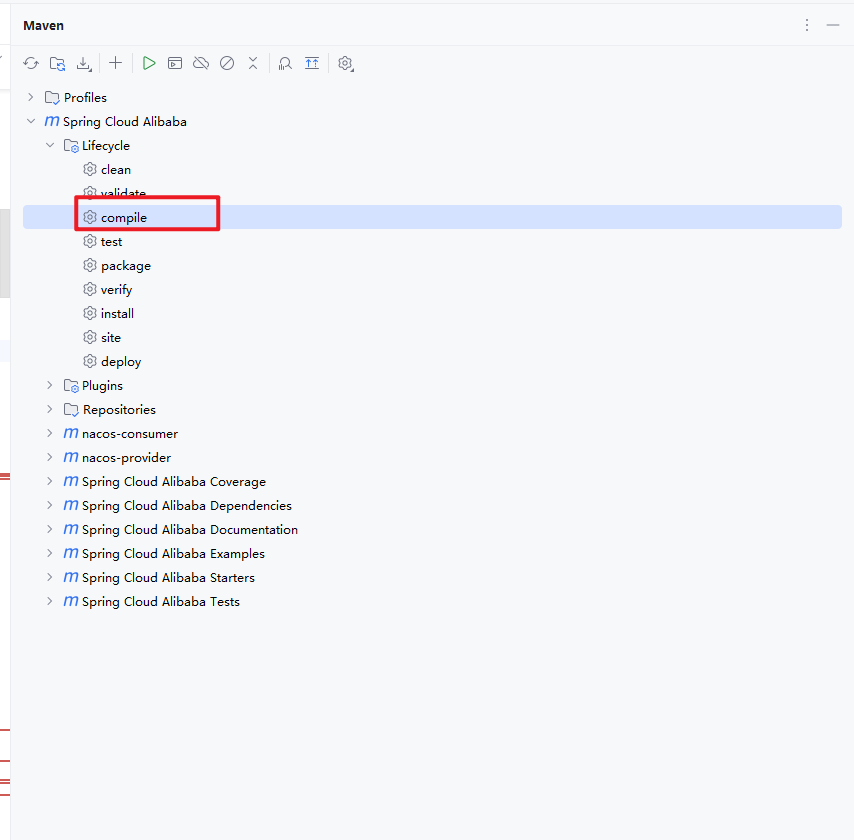The image size is (854, 840).
Task: Expand the Profiles node
Action: [x=31, y=97]
